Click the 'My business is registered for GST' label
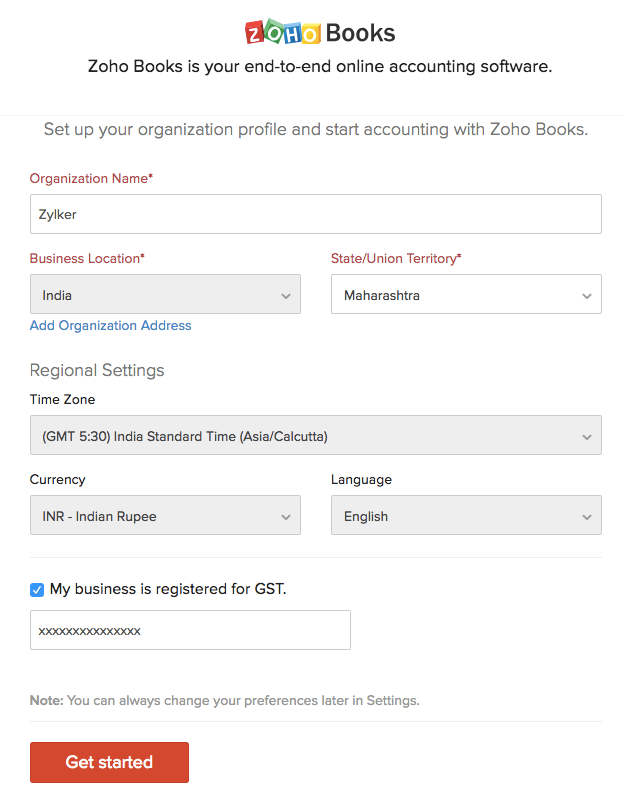 tap(168, 589)
